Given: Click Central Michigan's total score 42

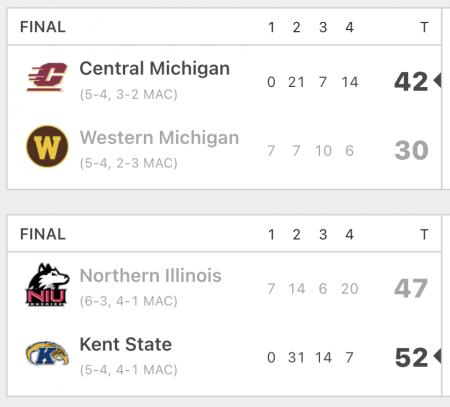Looking at the screenshot, I should coord(411,82).
